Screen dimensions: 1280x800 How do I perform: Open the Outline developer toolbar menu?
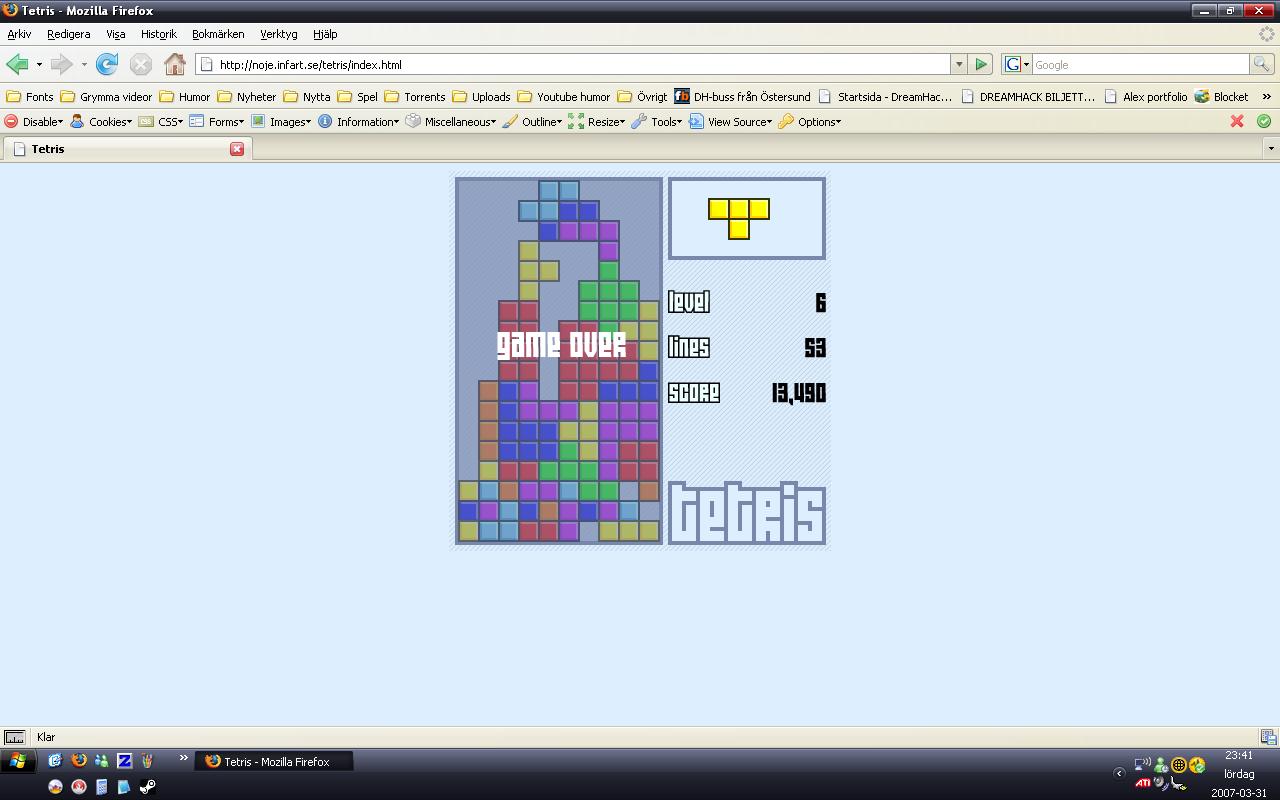[x=533, y=122]
